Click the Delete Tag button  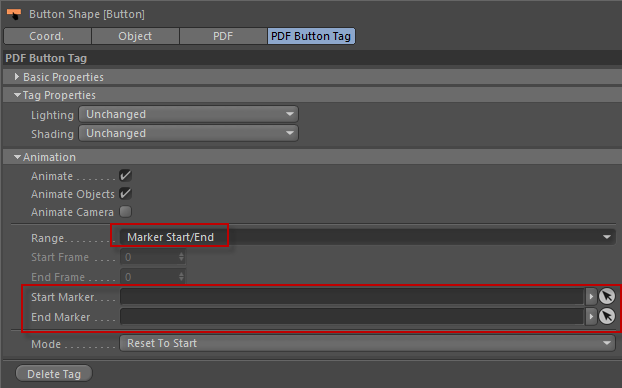tap(54, 374)
